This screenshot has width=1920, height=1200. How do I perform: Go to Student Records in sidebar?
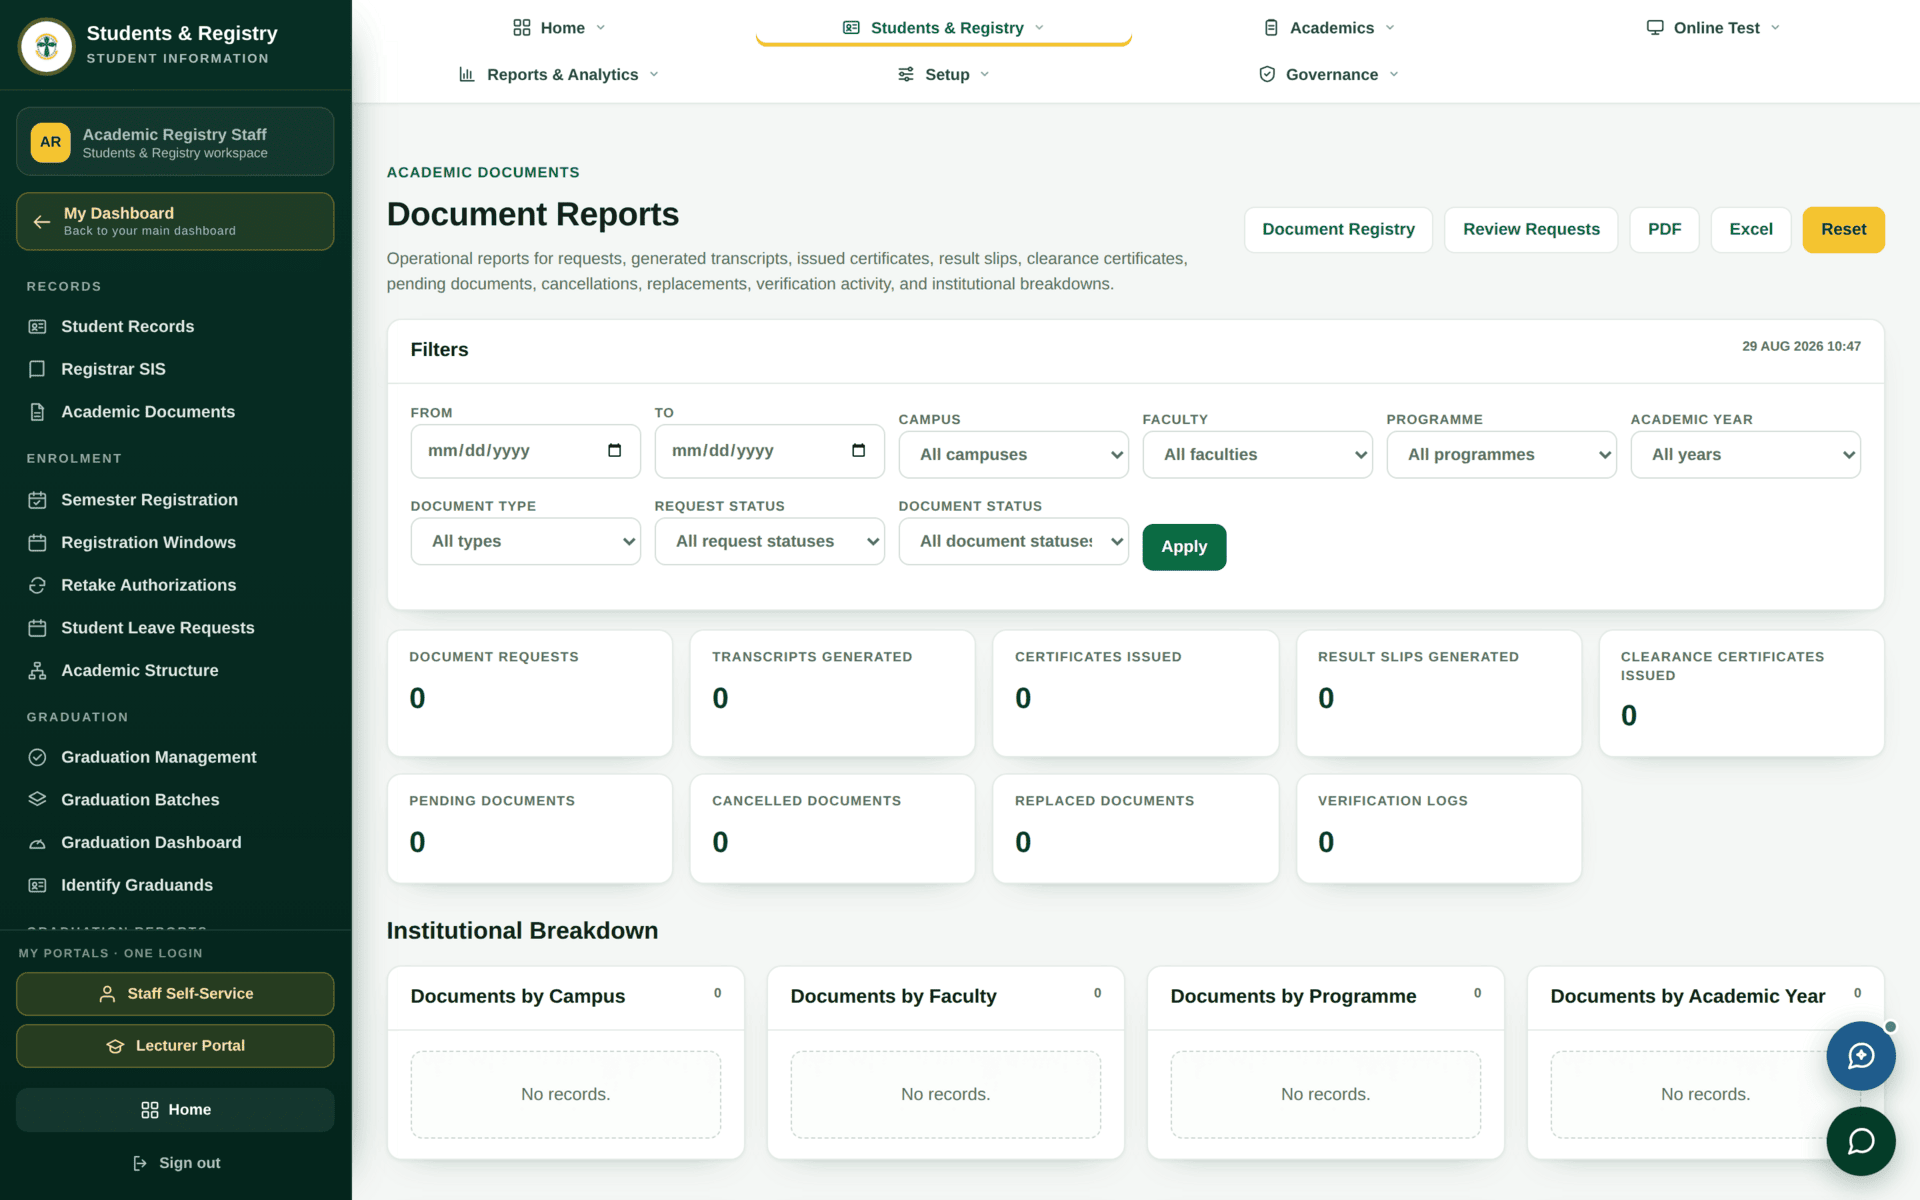[x=127, y=327]
